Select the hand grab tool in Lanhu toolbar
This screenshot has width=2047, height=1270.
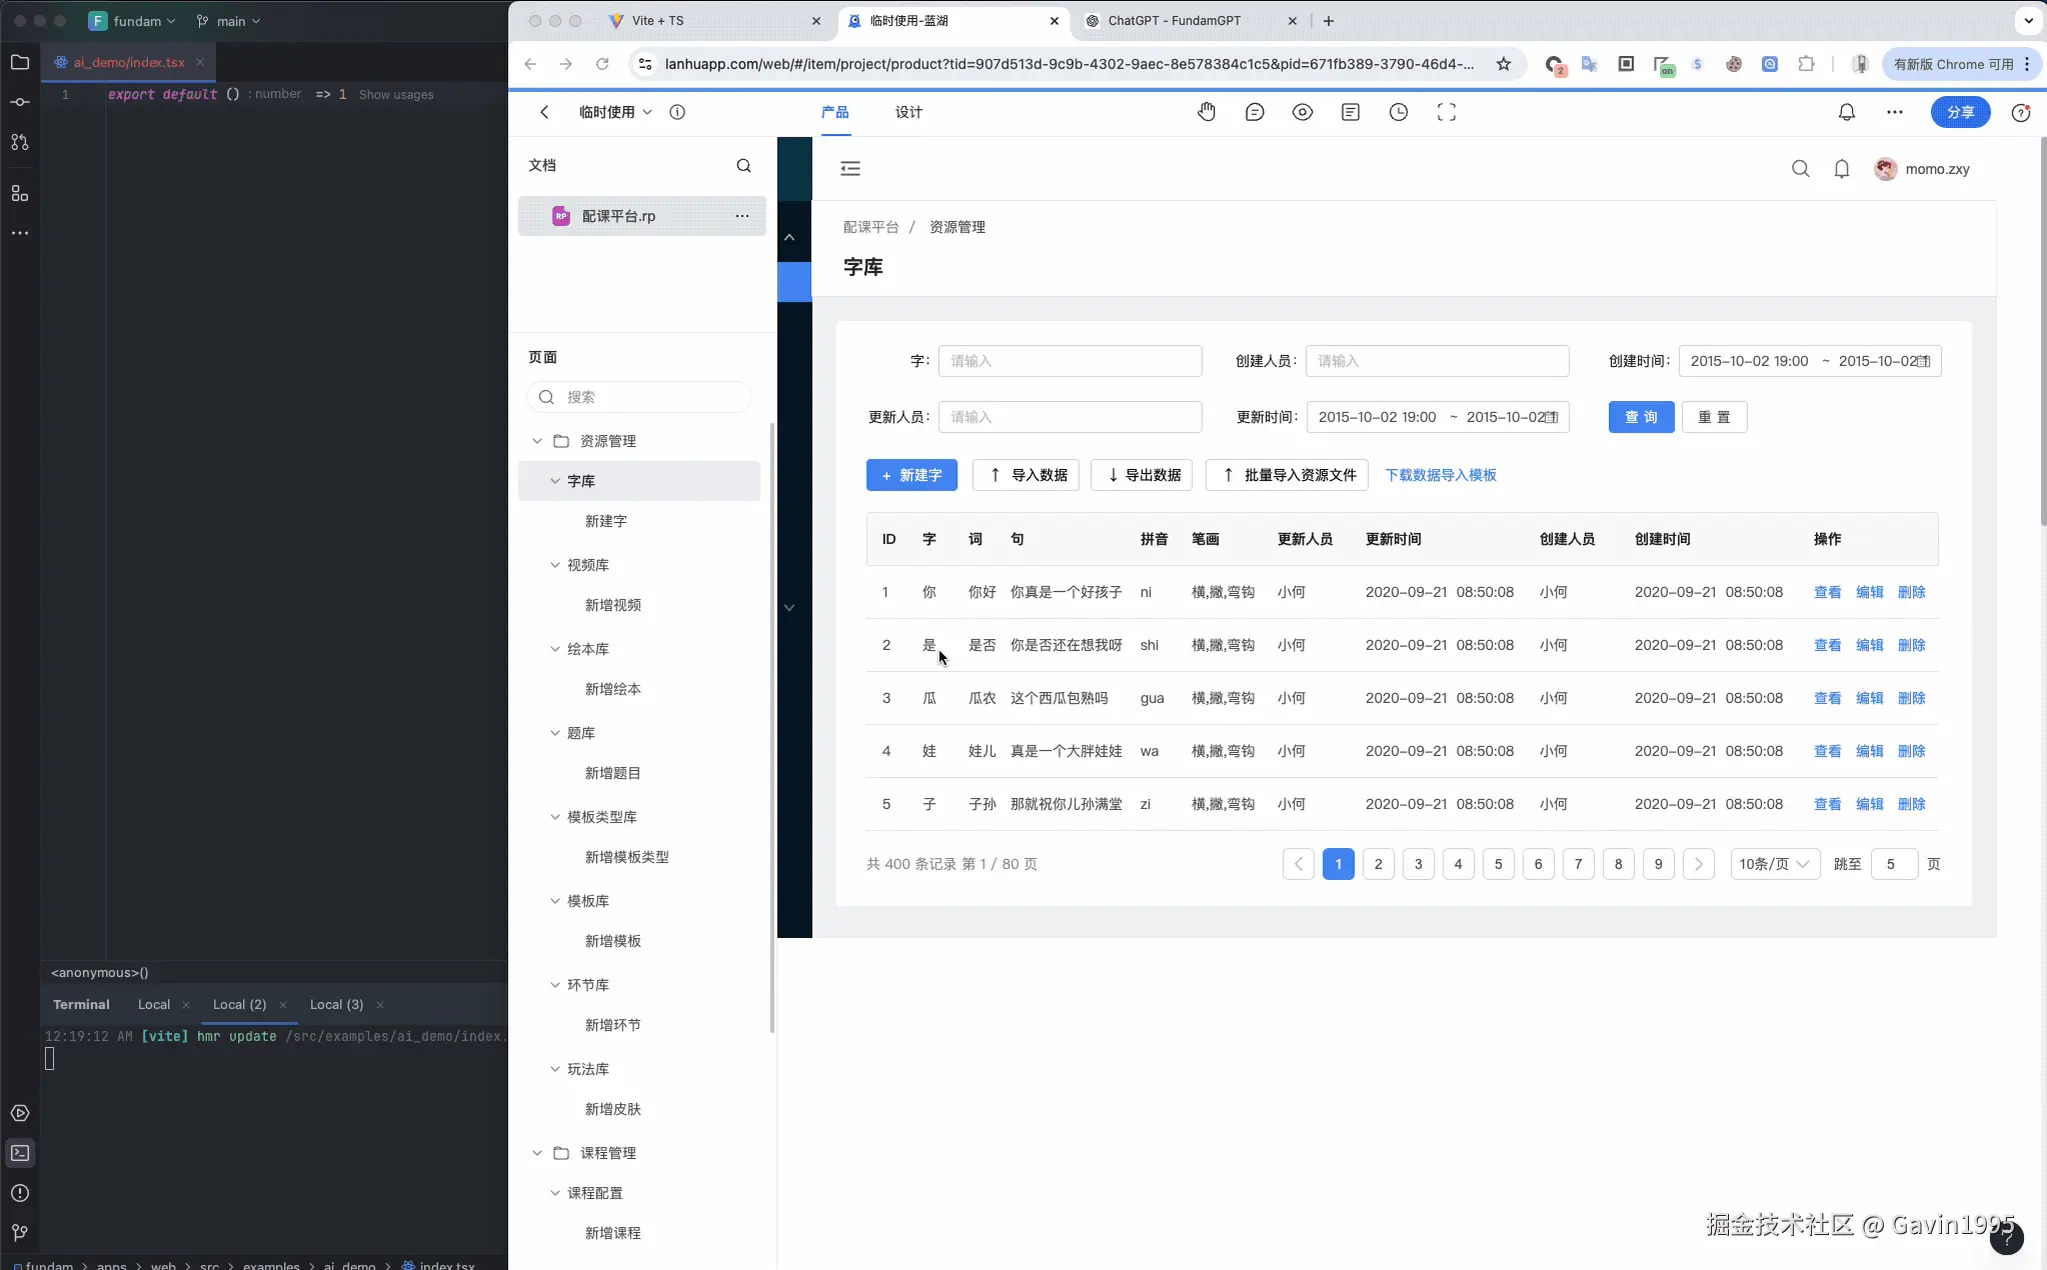1206,112
